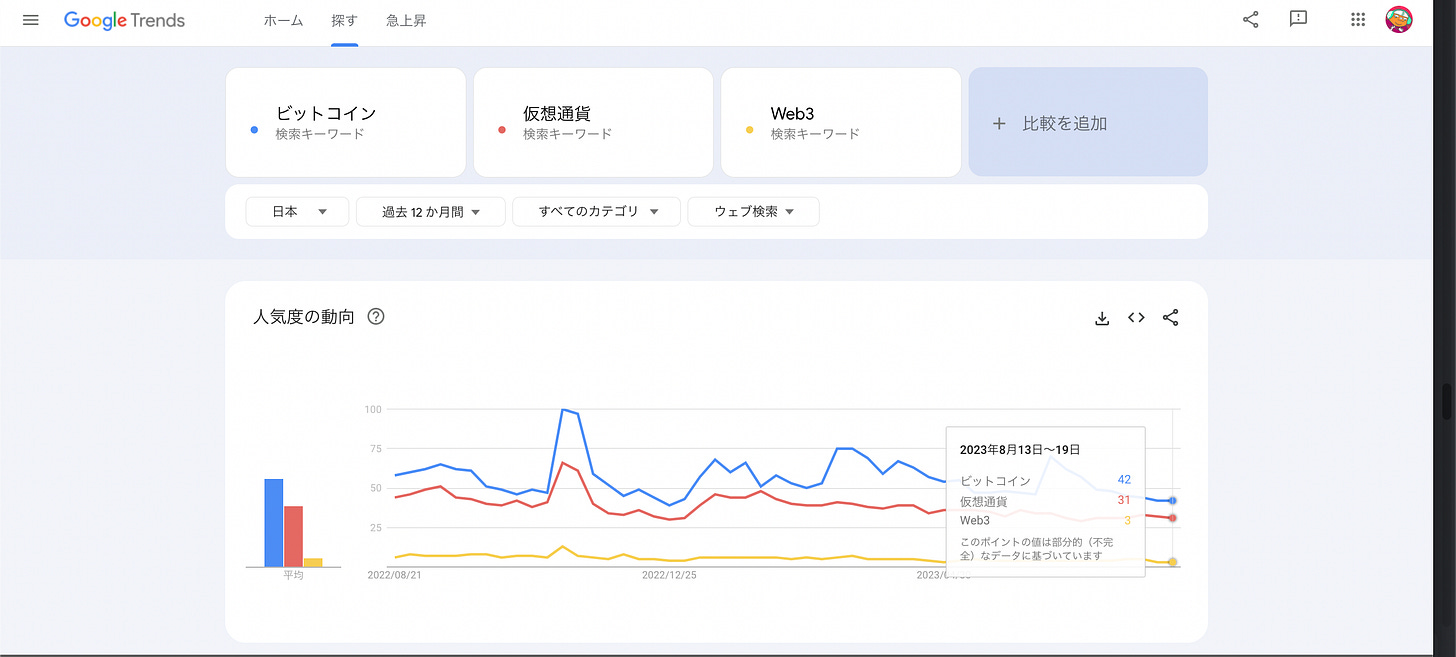The width and height of the screenshot is (1456, 657).
Task: Share this Trends page from header
Action: 1250,19
